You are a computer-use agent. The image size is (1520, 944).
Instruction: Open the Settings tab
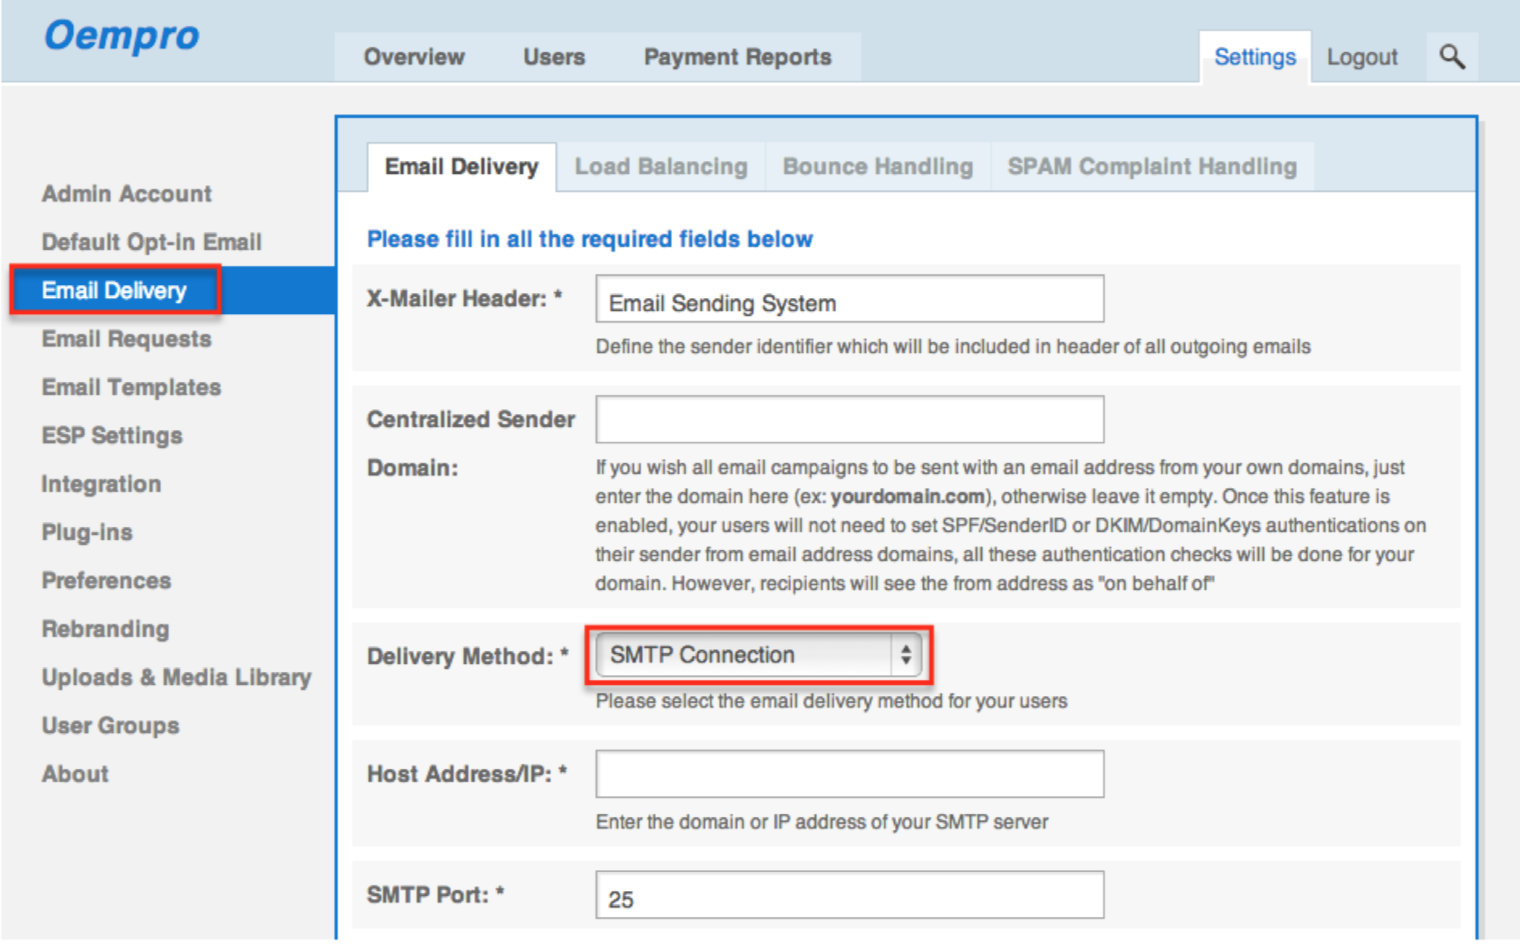pyautogui.click(x=1255, y=57)
